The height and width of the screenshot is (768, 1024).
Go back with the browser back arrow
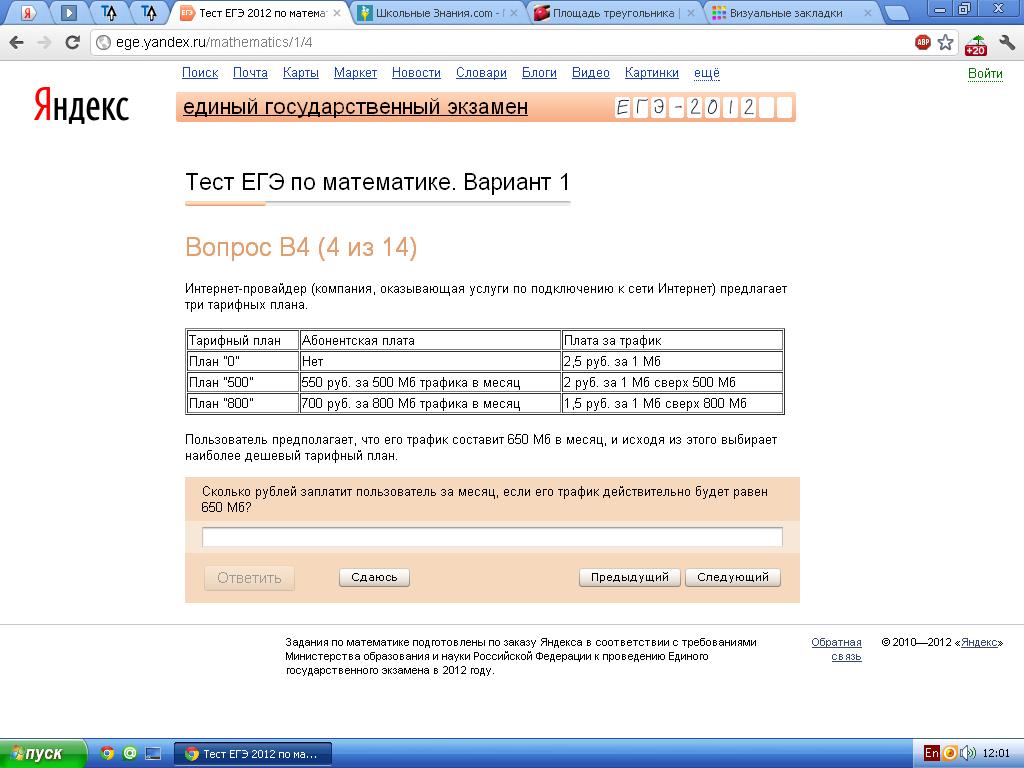(x=16, y=43)
